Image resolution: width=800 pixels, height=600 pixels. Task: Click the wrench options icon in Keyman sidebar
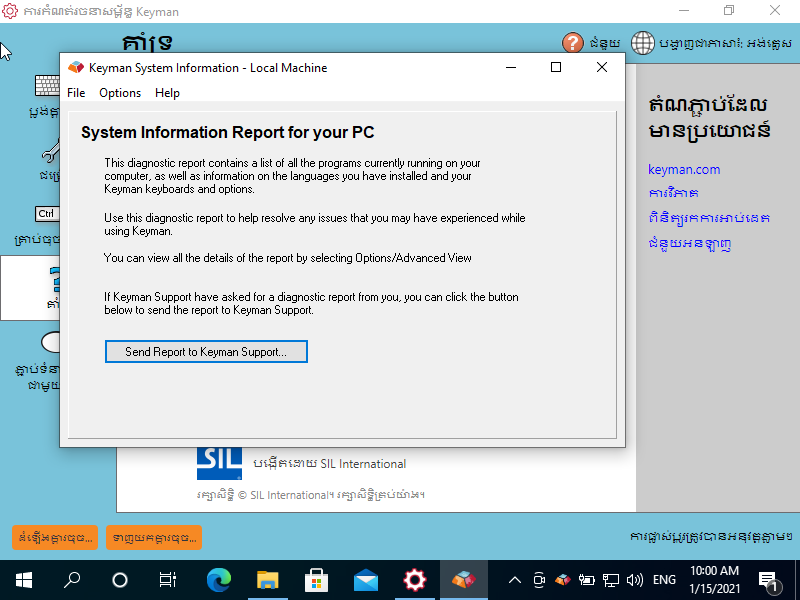[x=51, y=152]
